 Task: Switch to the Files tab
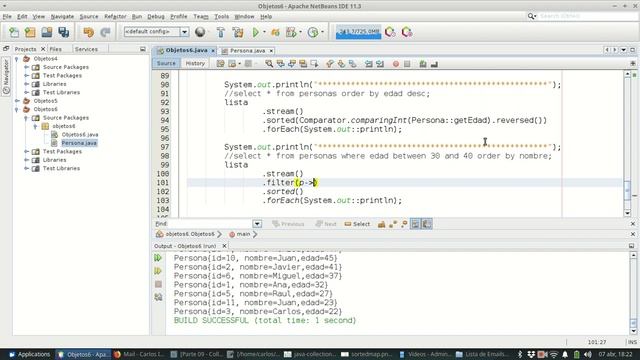tap(56, 49)
